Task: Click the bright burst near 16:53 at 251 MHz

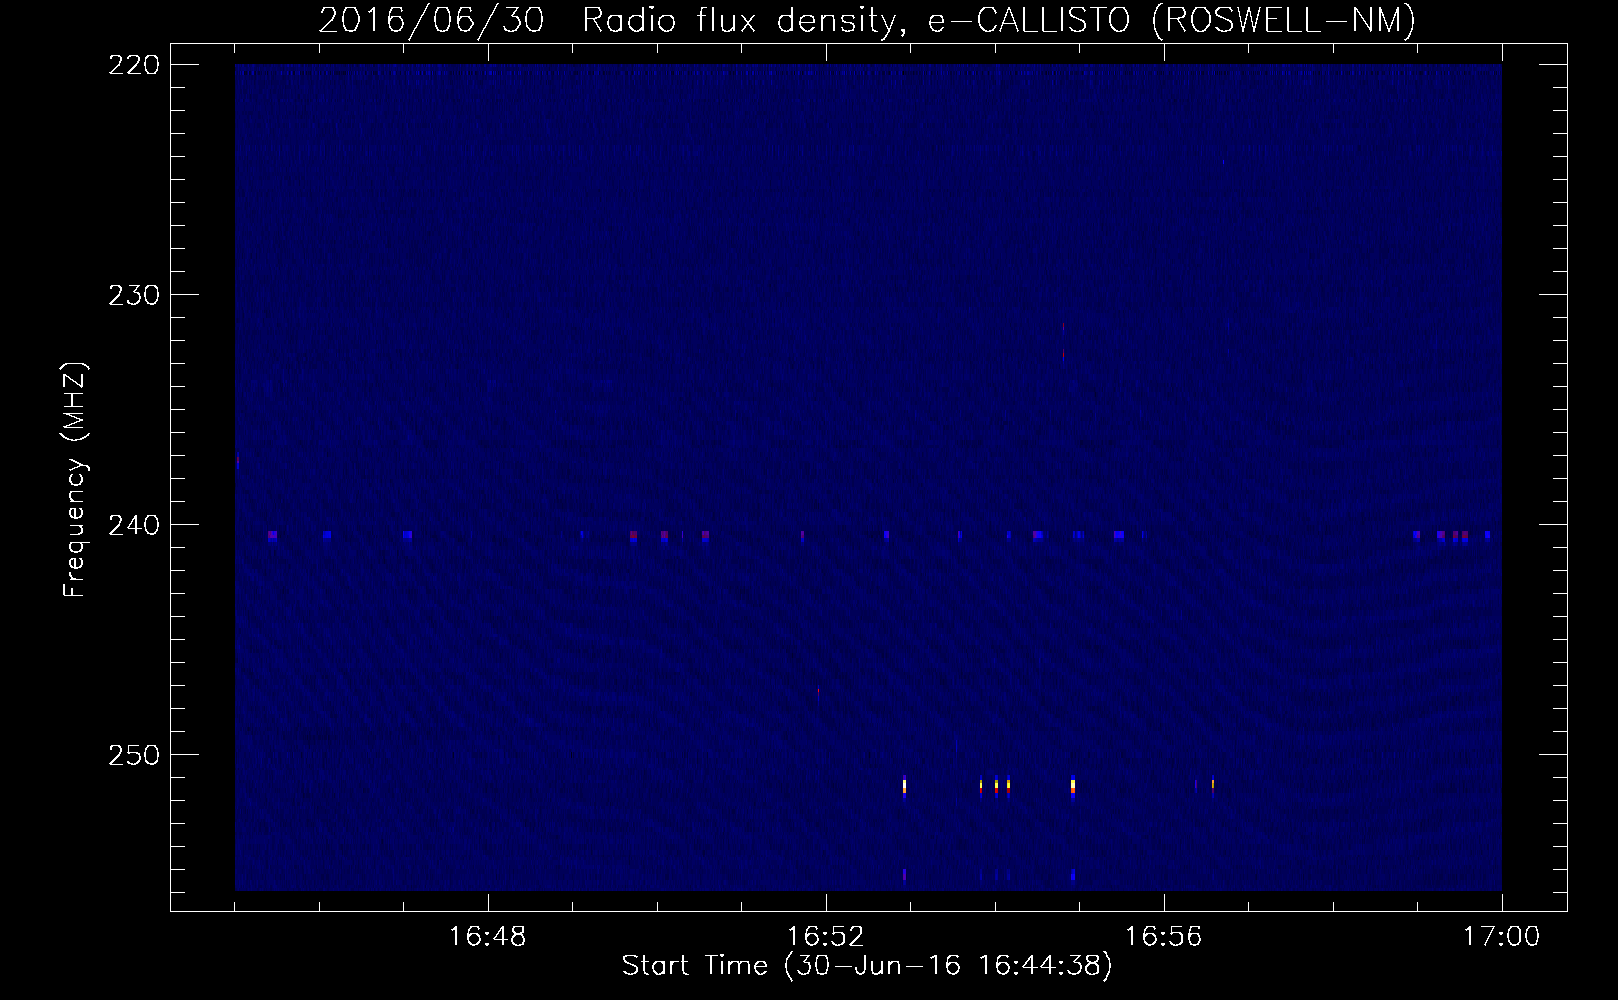Action: (904, 787)
